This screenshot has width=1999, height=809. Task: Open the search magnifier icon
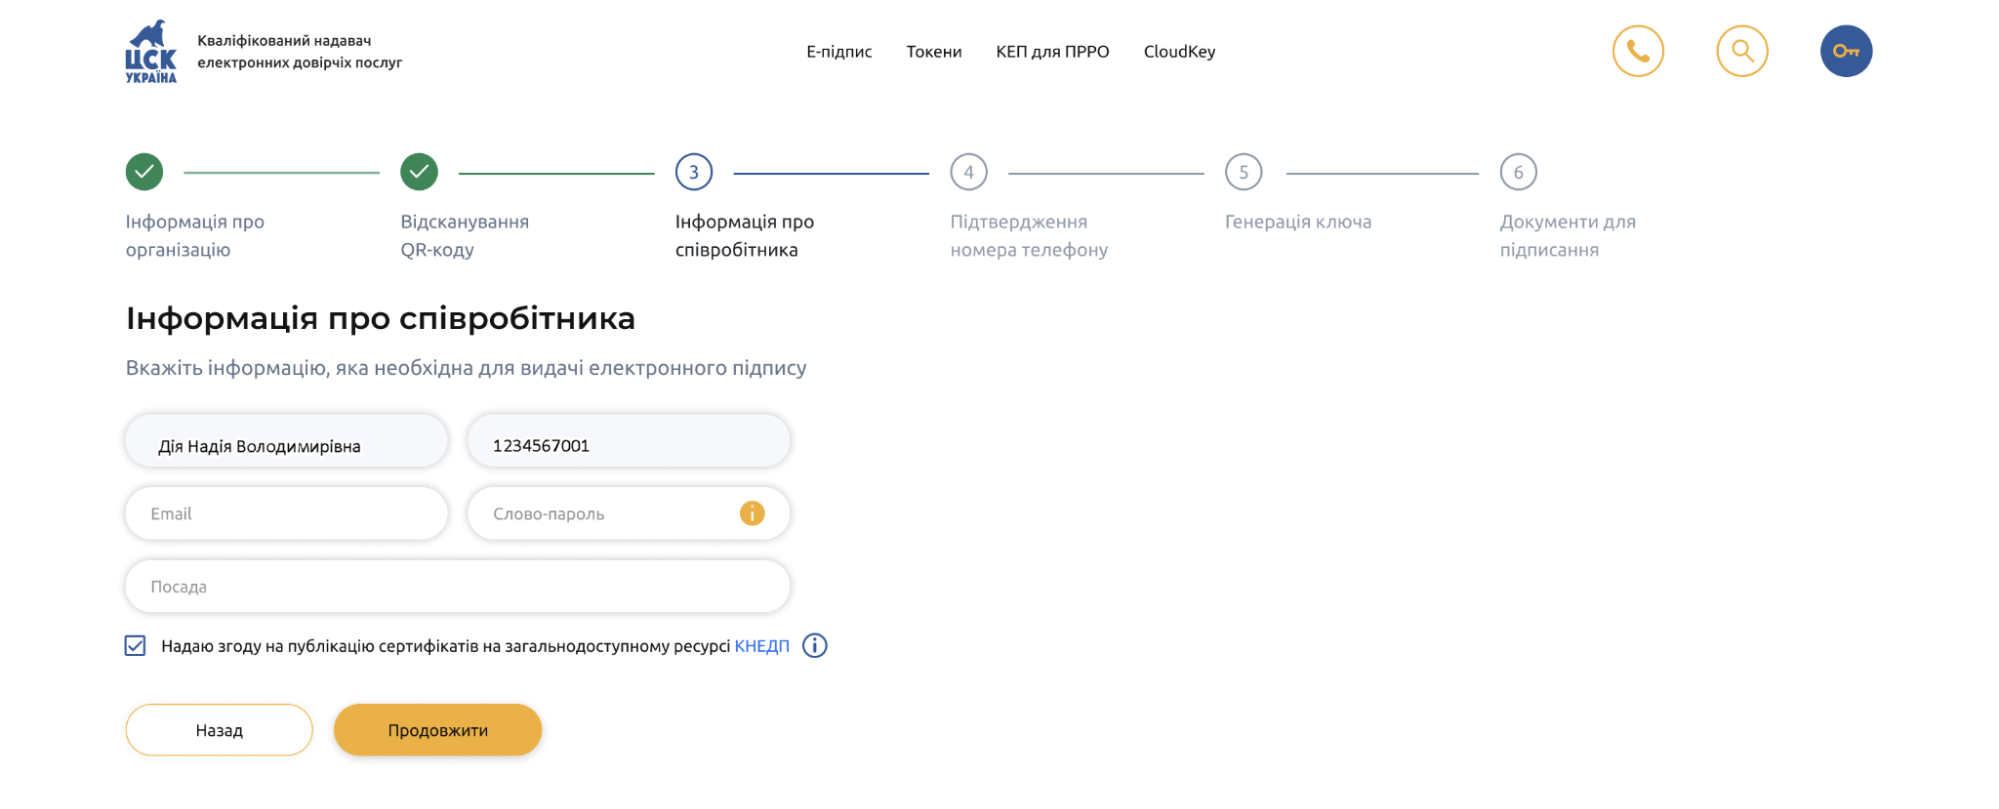point(1742,51)
